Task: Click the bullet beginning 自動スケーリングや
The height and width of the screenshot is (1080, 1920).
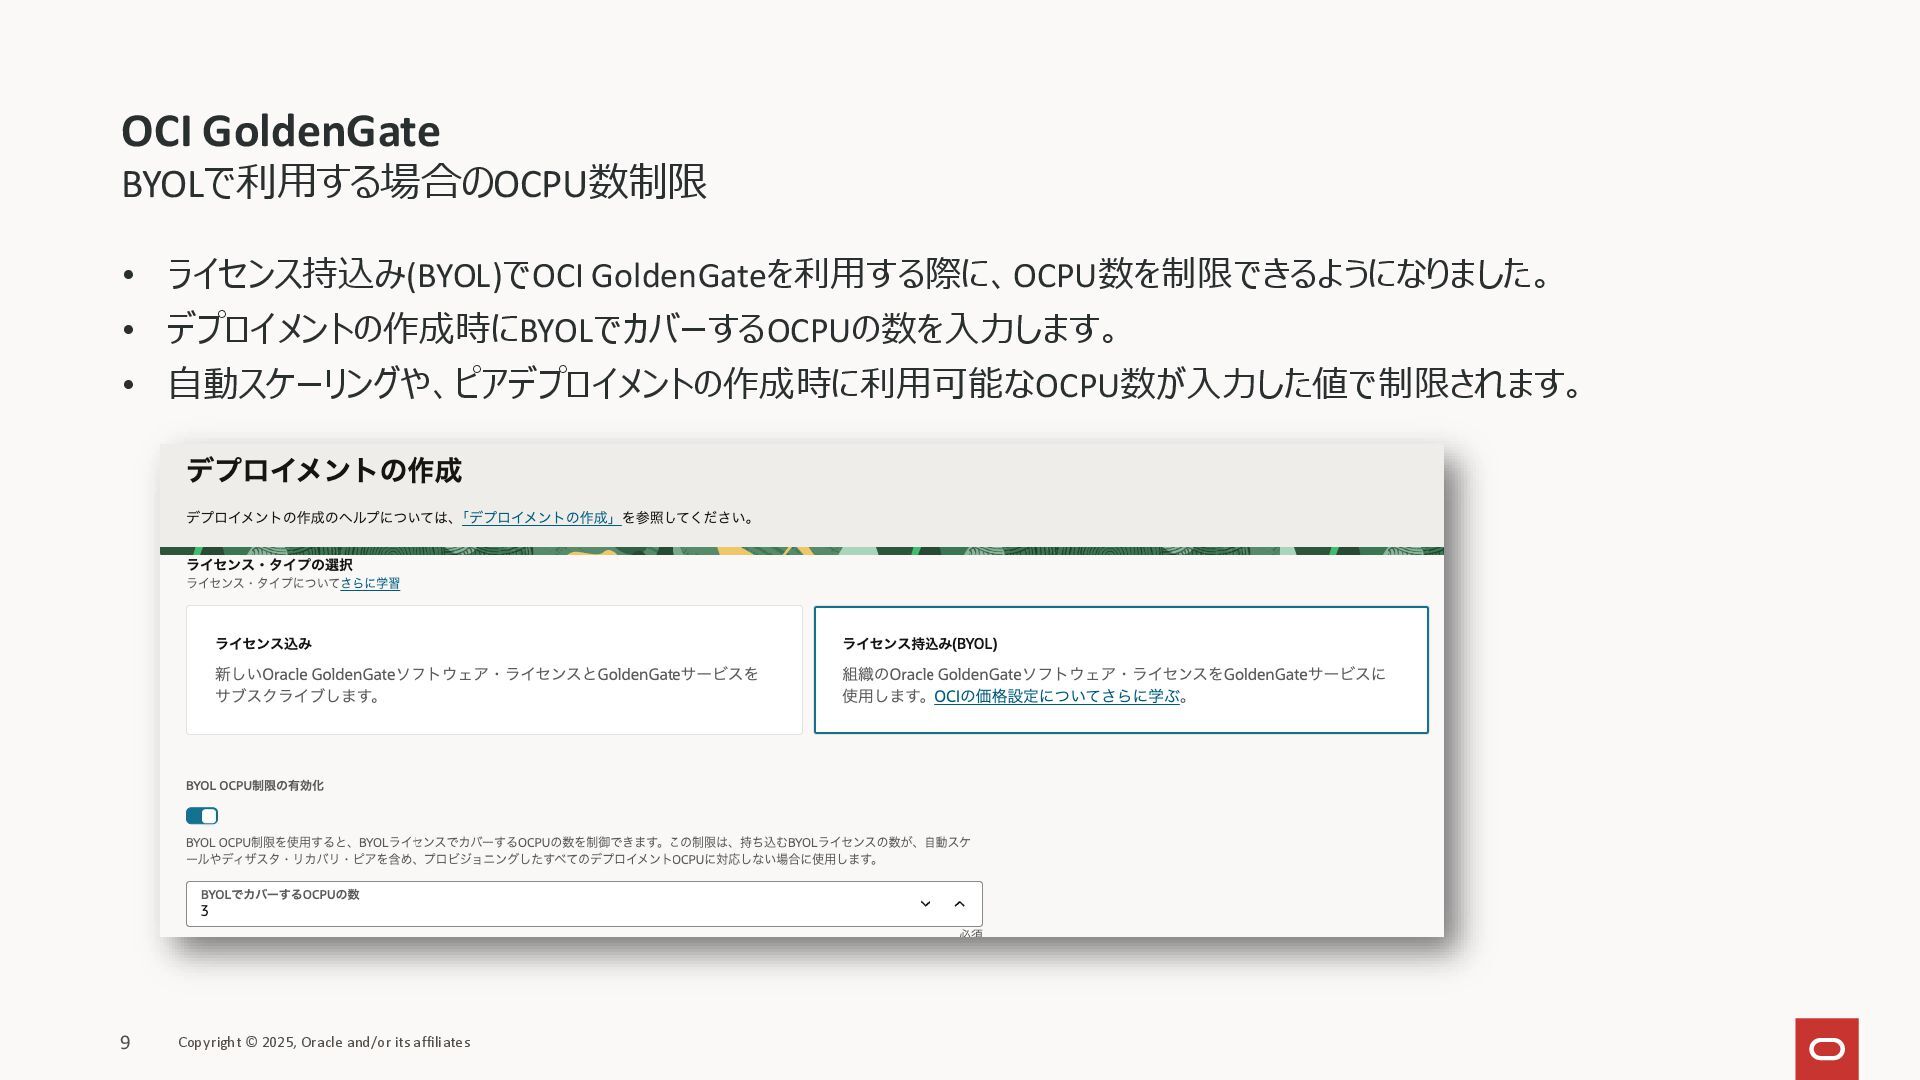Action: tap(875, 383)
